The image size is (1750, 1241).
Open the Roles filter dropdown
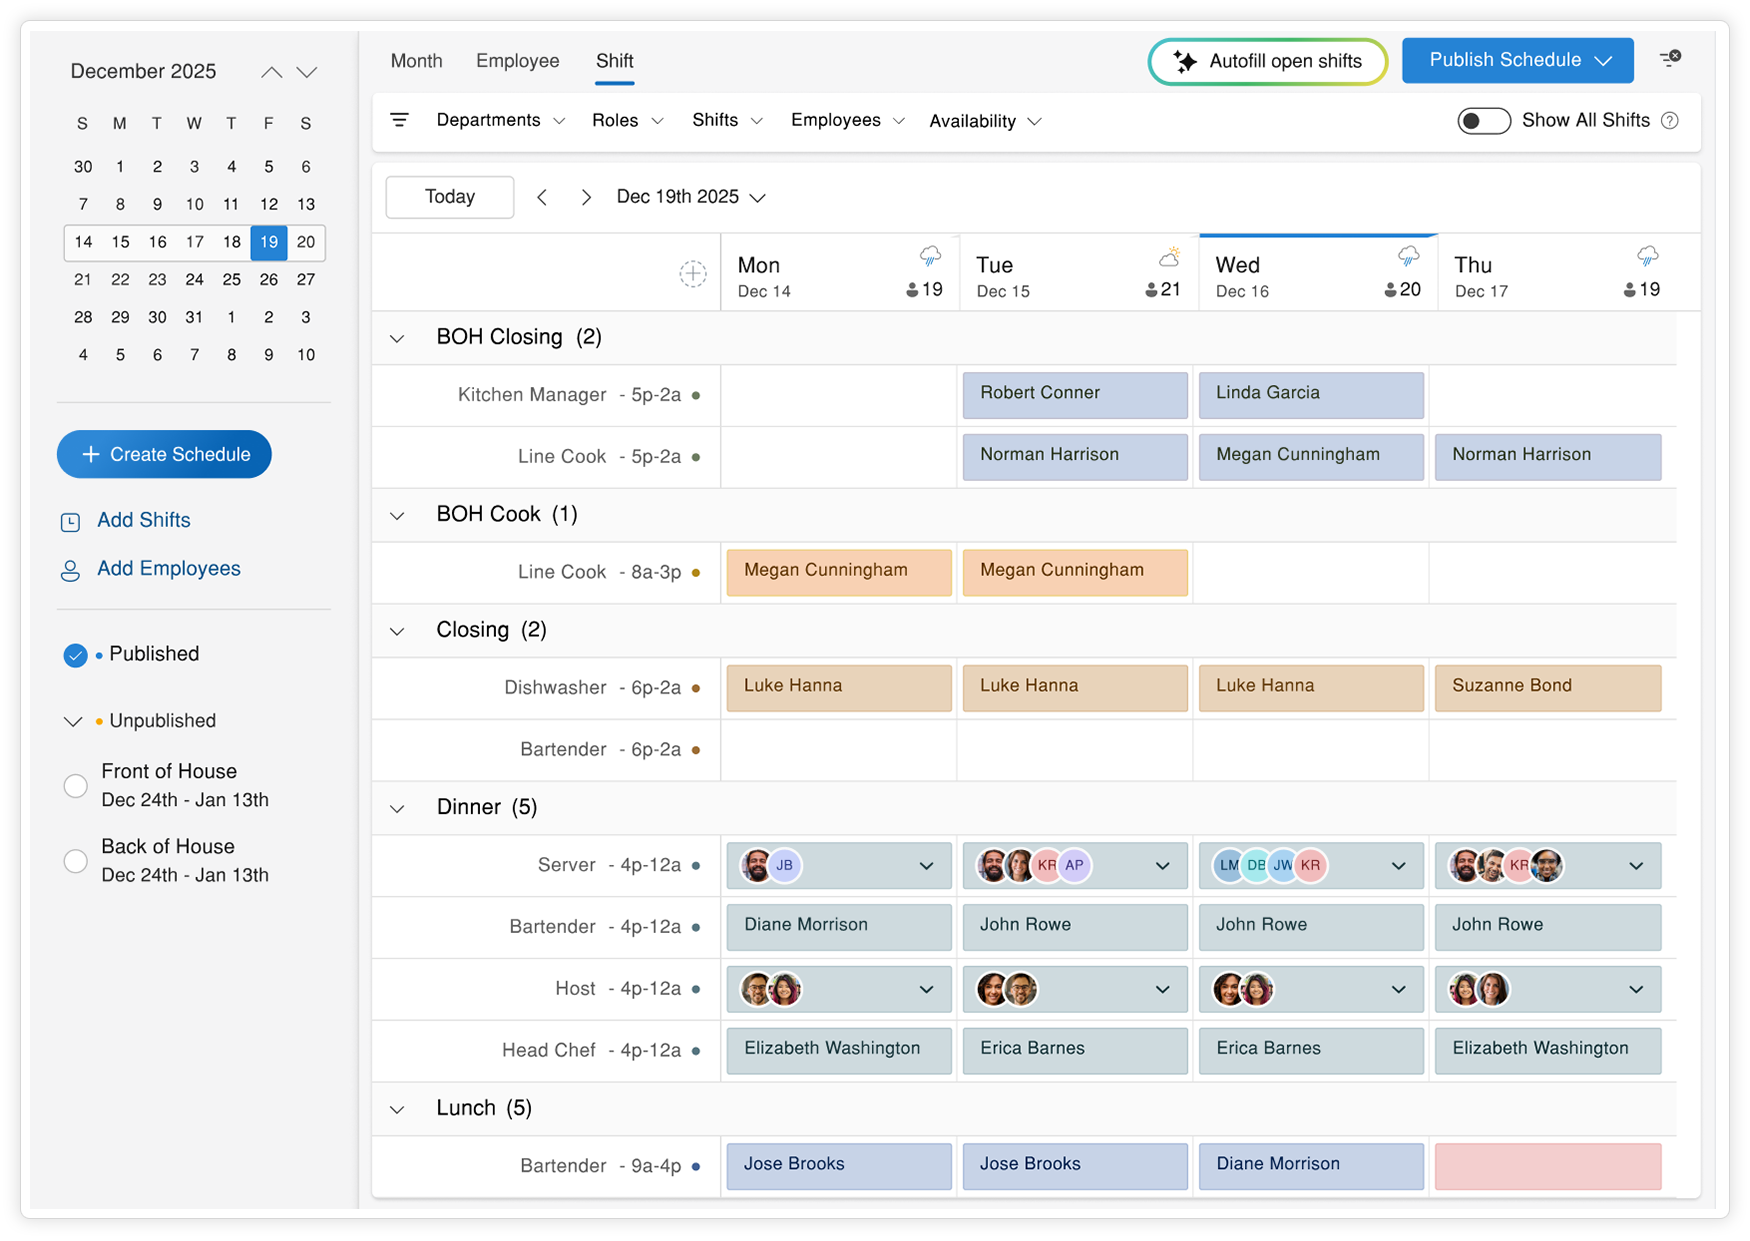tap(628, 121)
